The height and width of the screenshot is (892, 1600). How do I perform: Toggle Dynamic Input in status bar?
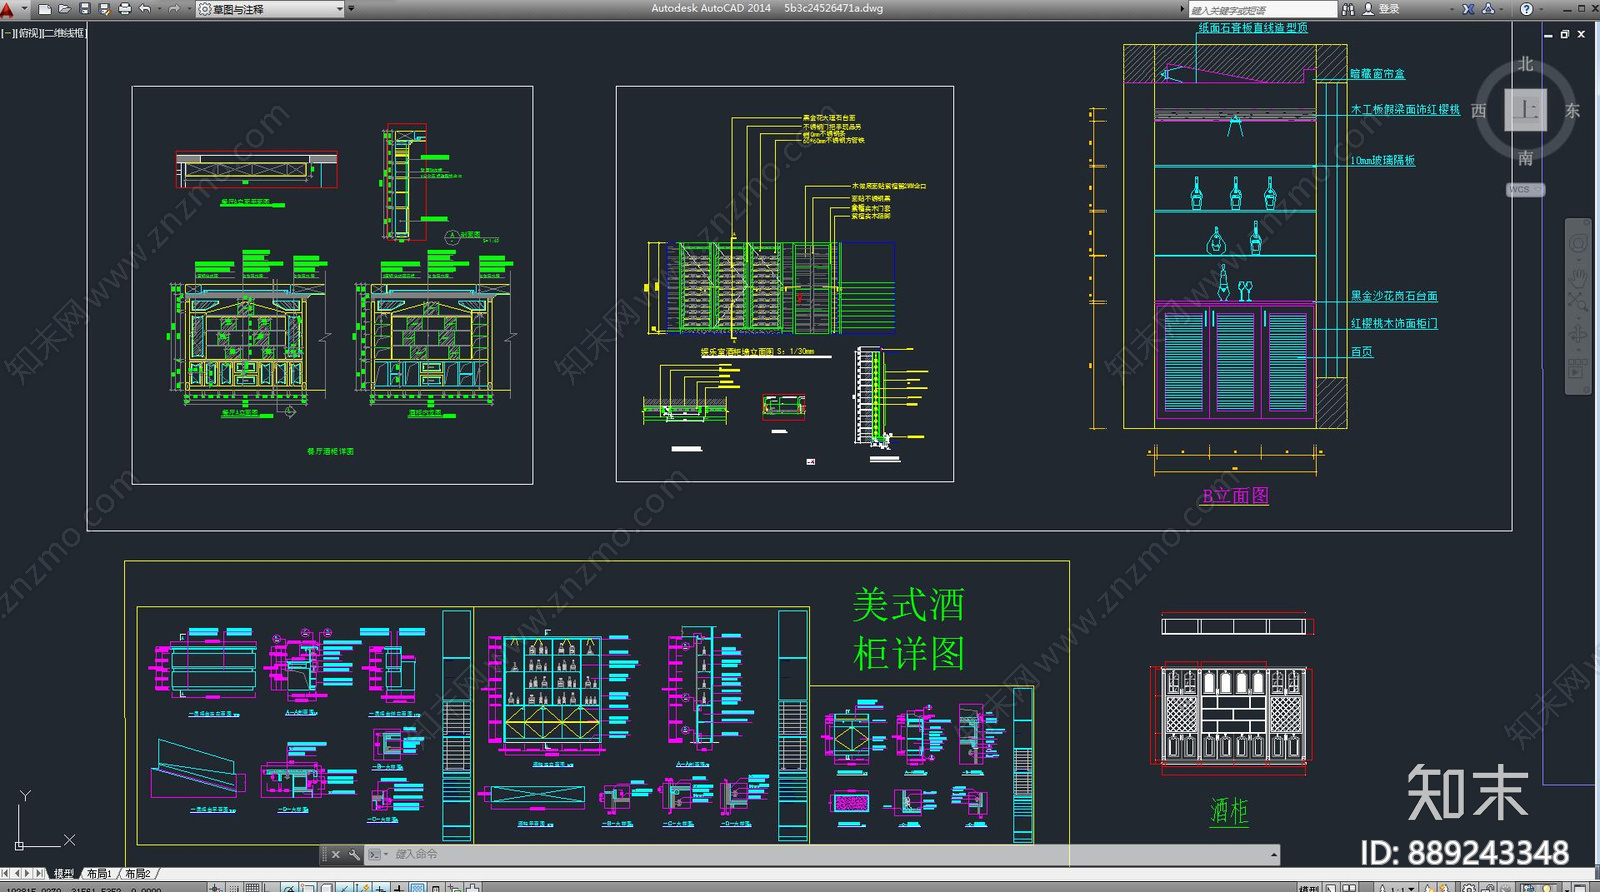[380, 887]
